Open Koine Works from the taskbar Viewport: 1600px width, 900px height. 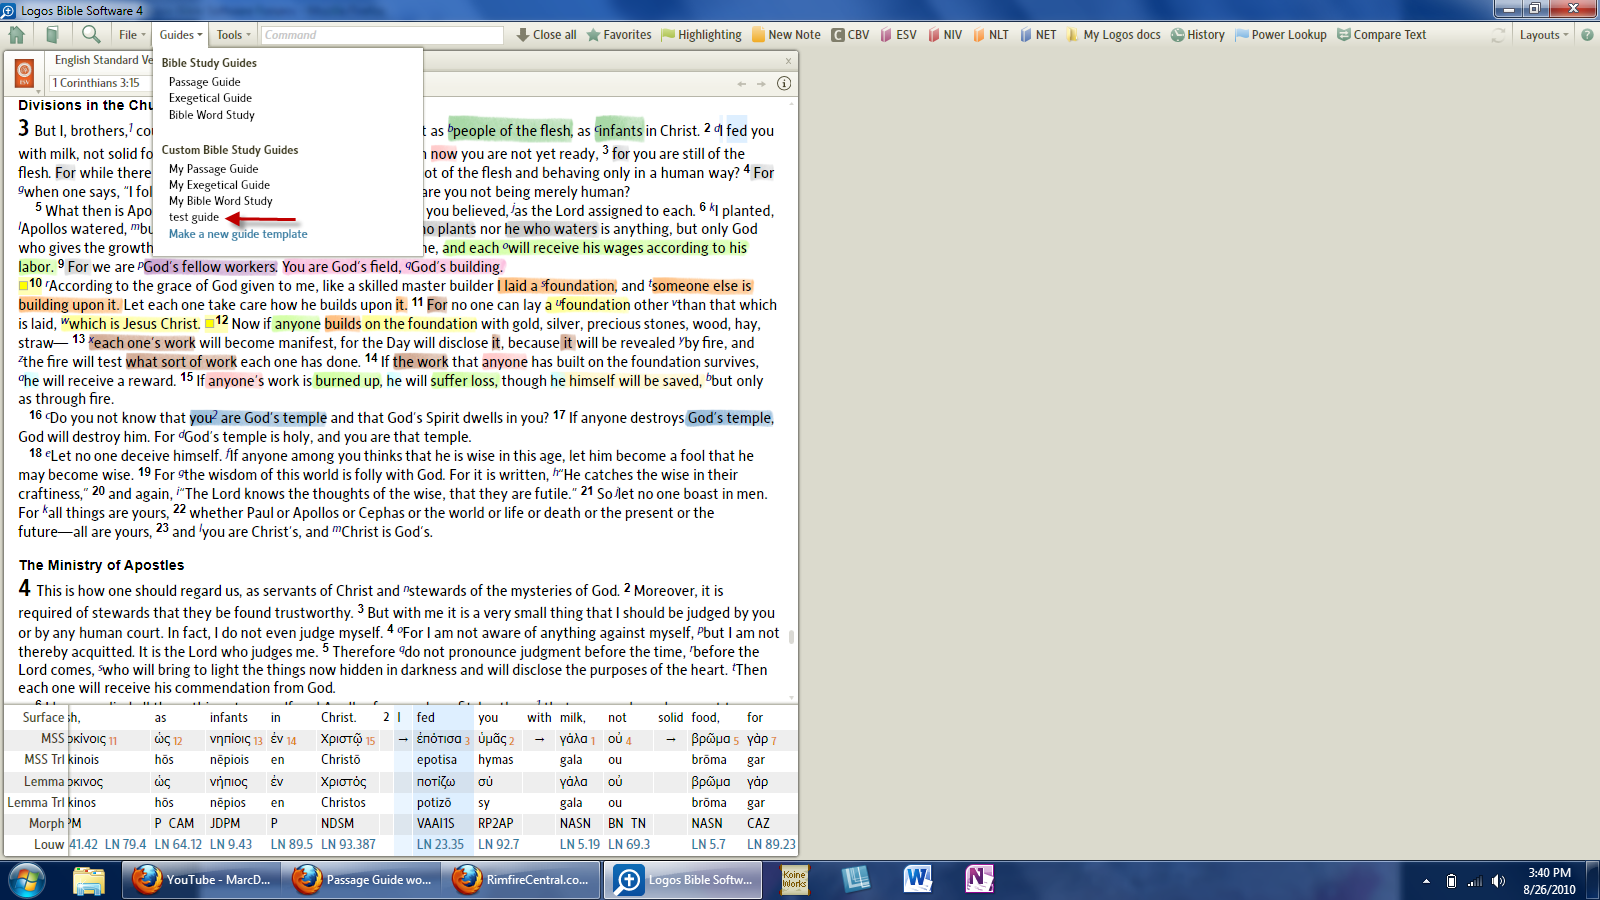point(795,880)
